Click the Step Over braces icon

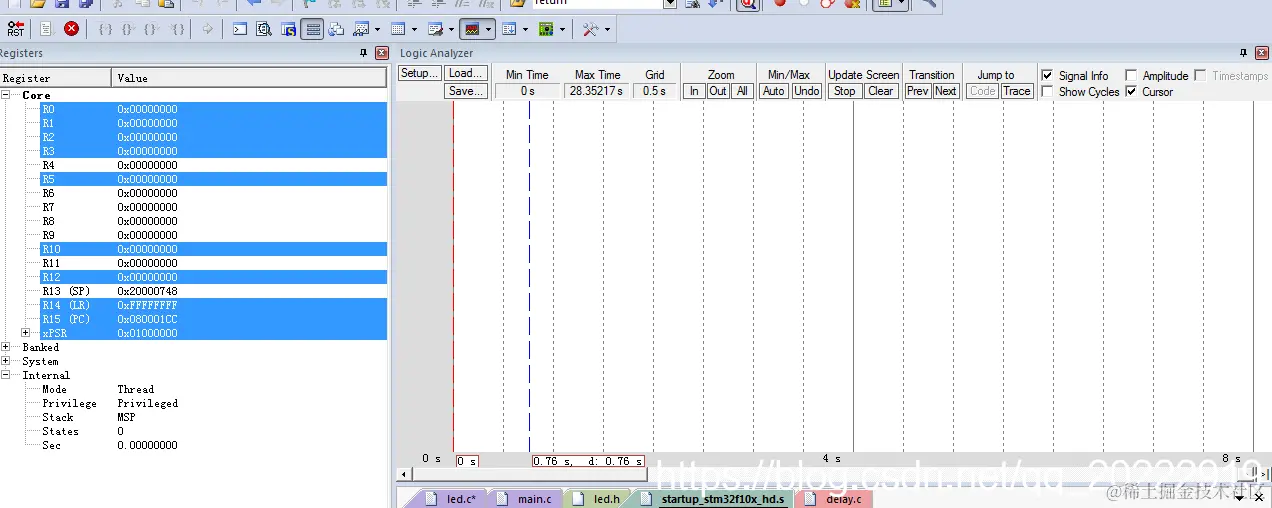[129, 29]
